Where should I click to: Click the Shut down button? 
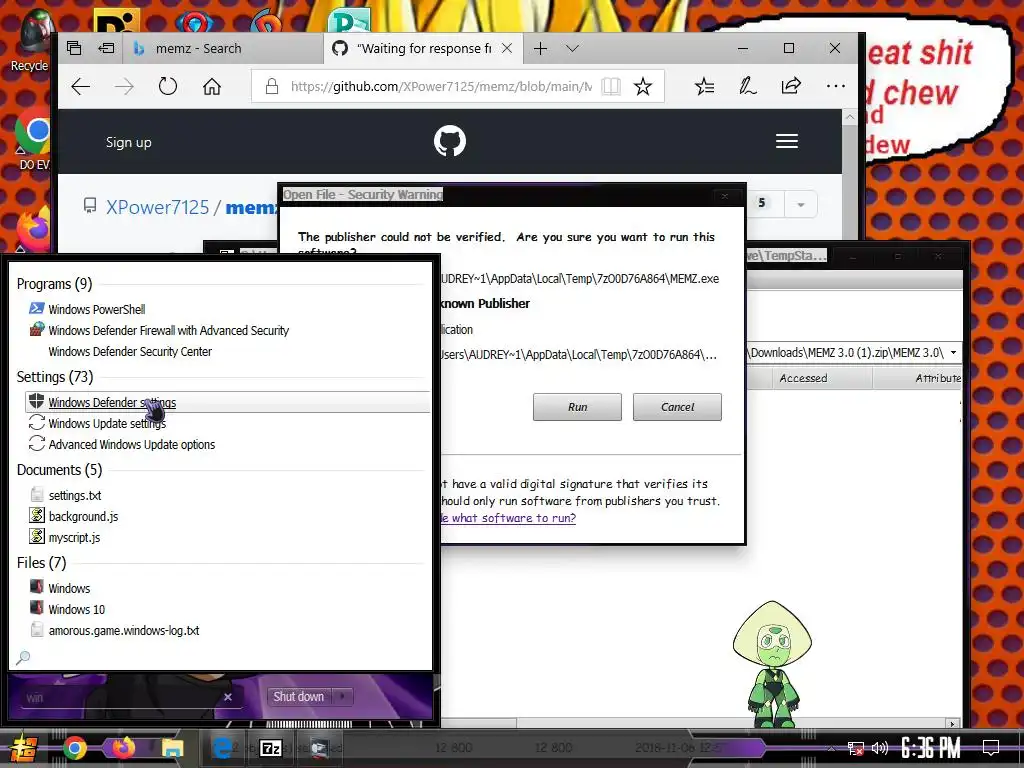(298, 696)
